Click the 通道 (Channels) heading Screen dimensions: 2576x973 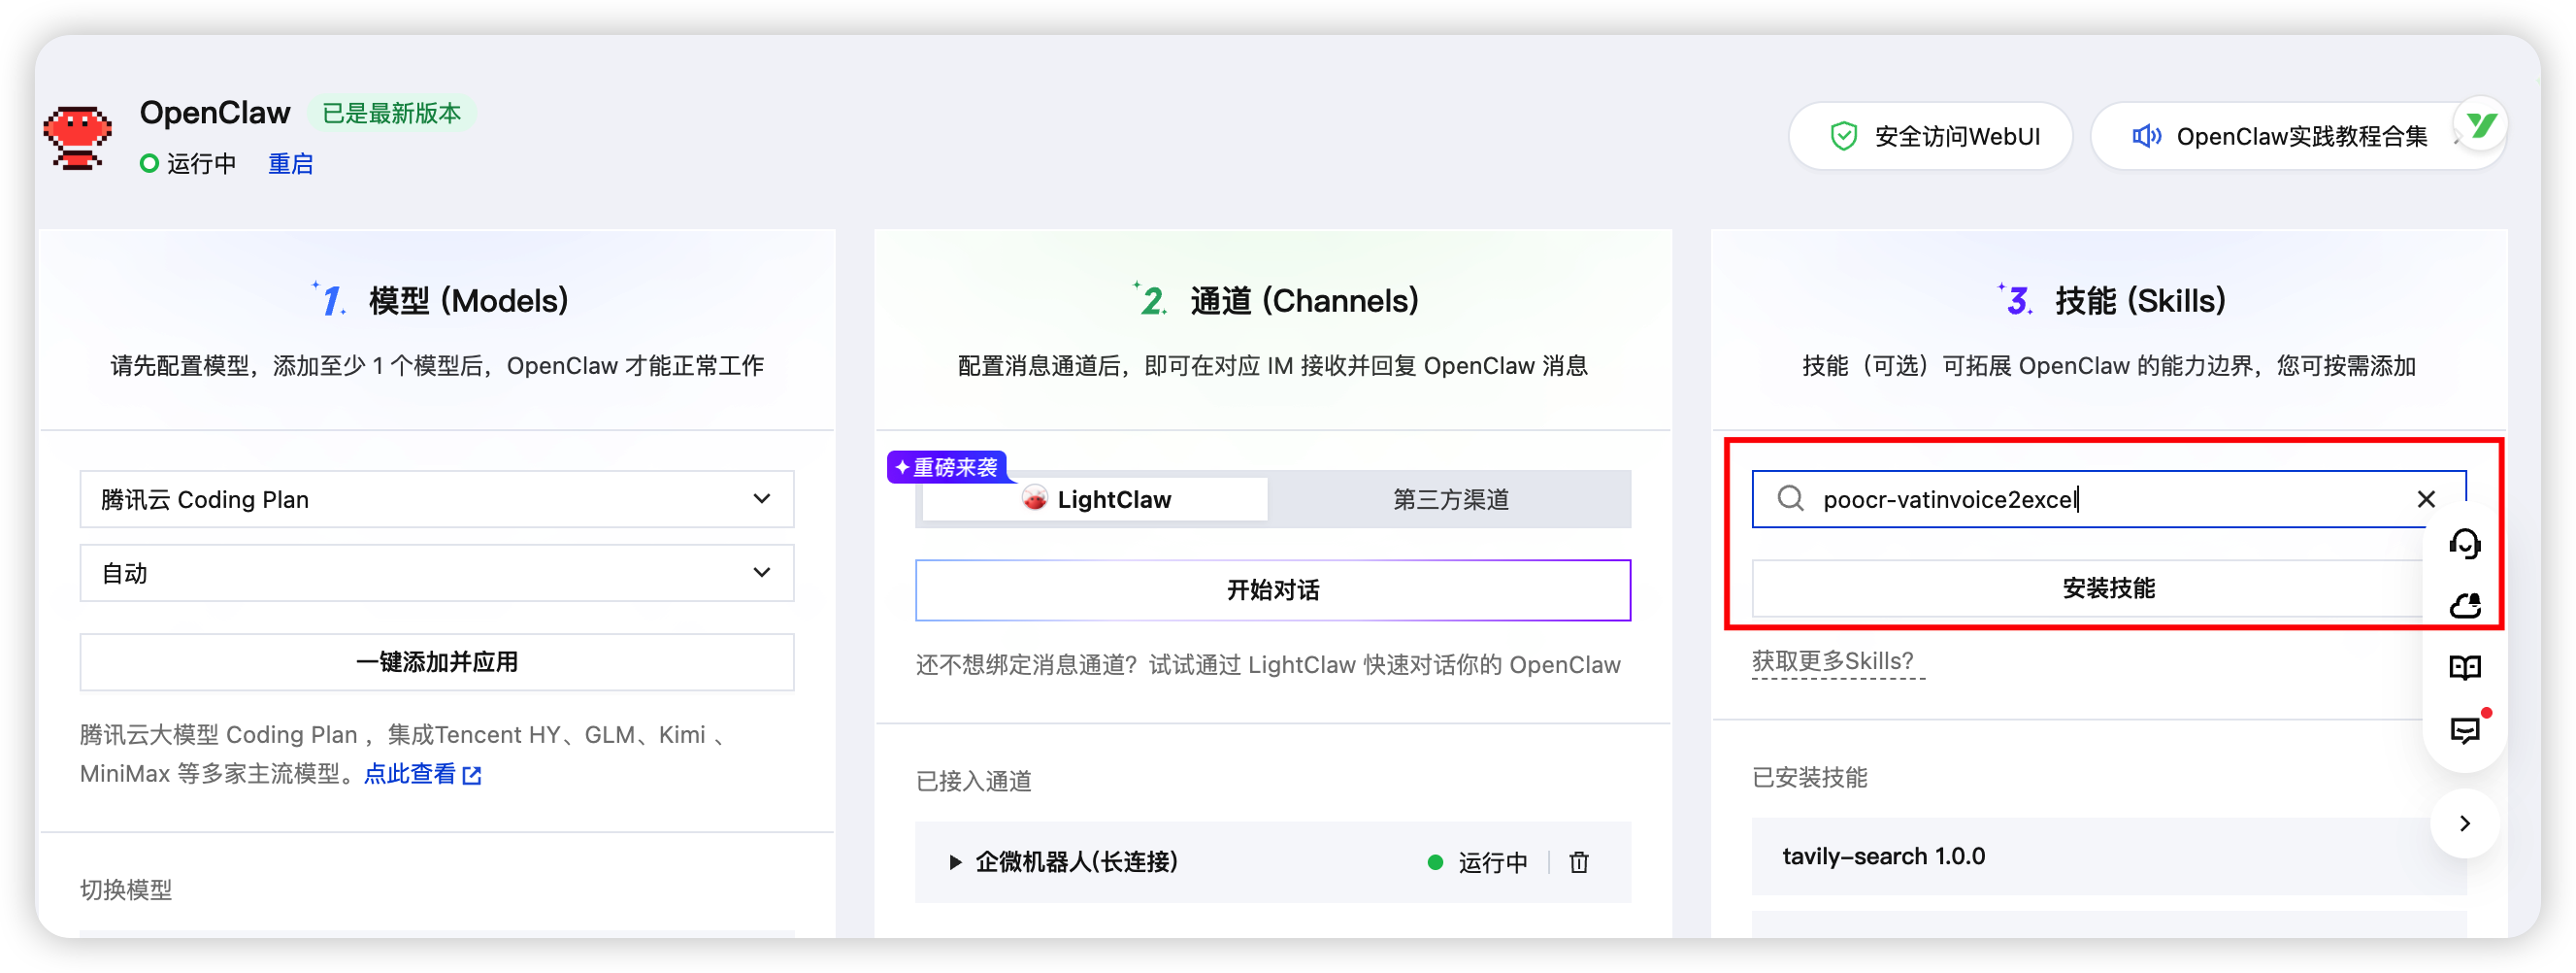(x=1304, y=300)
